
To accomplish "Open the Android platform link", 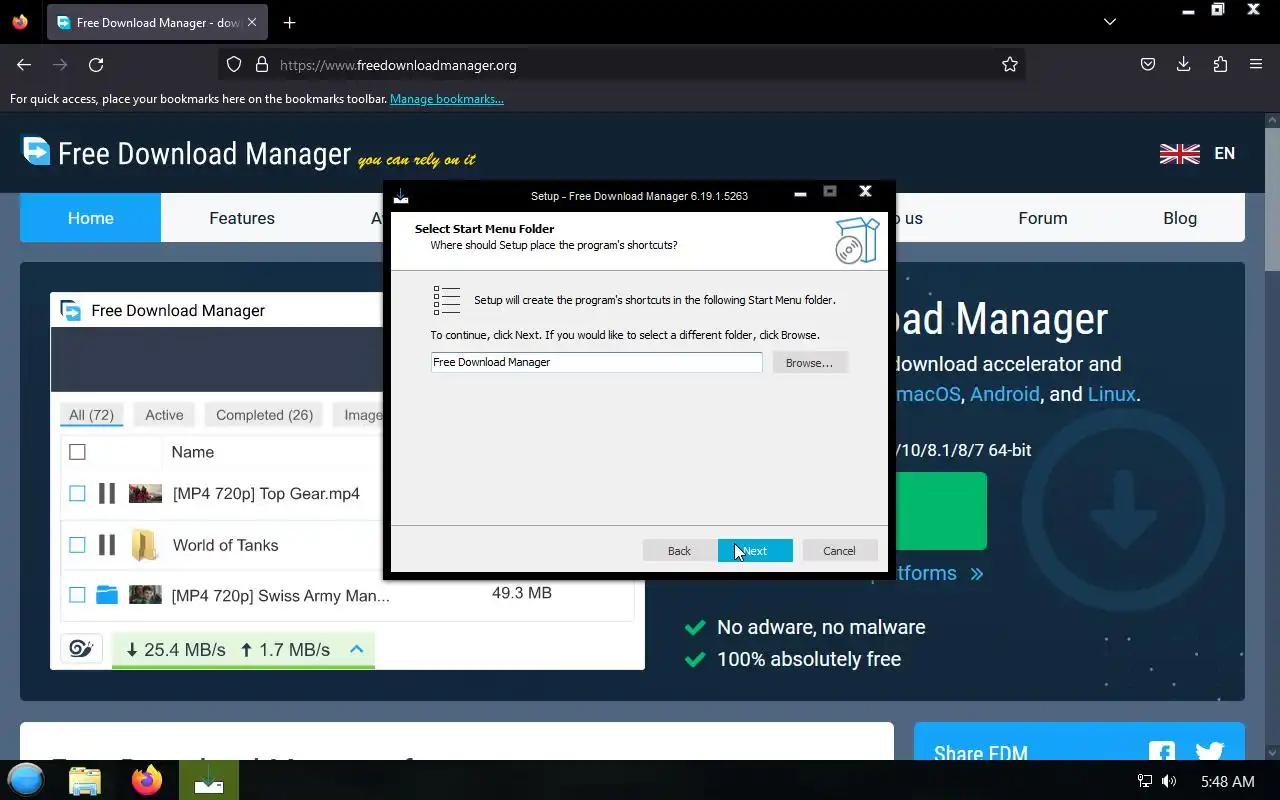I will [x=1004, y=394].
